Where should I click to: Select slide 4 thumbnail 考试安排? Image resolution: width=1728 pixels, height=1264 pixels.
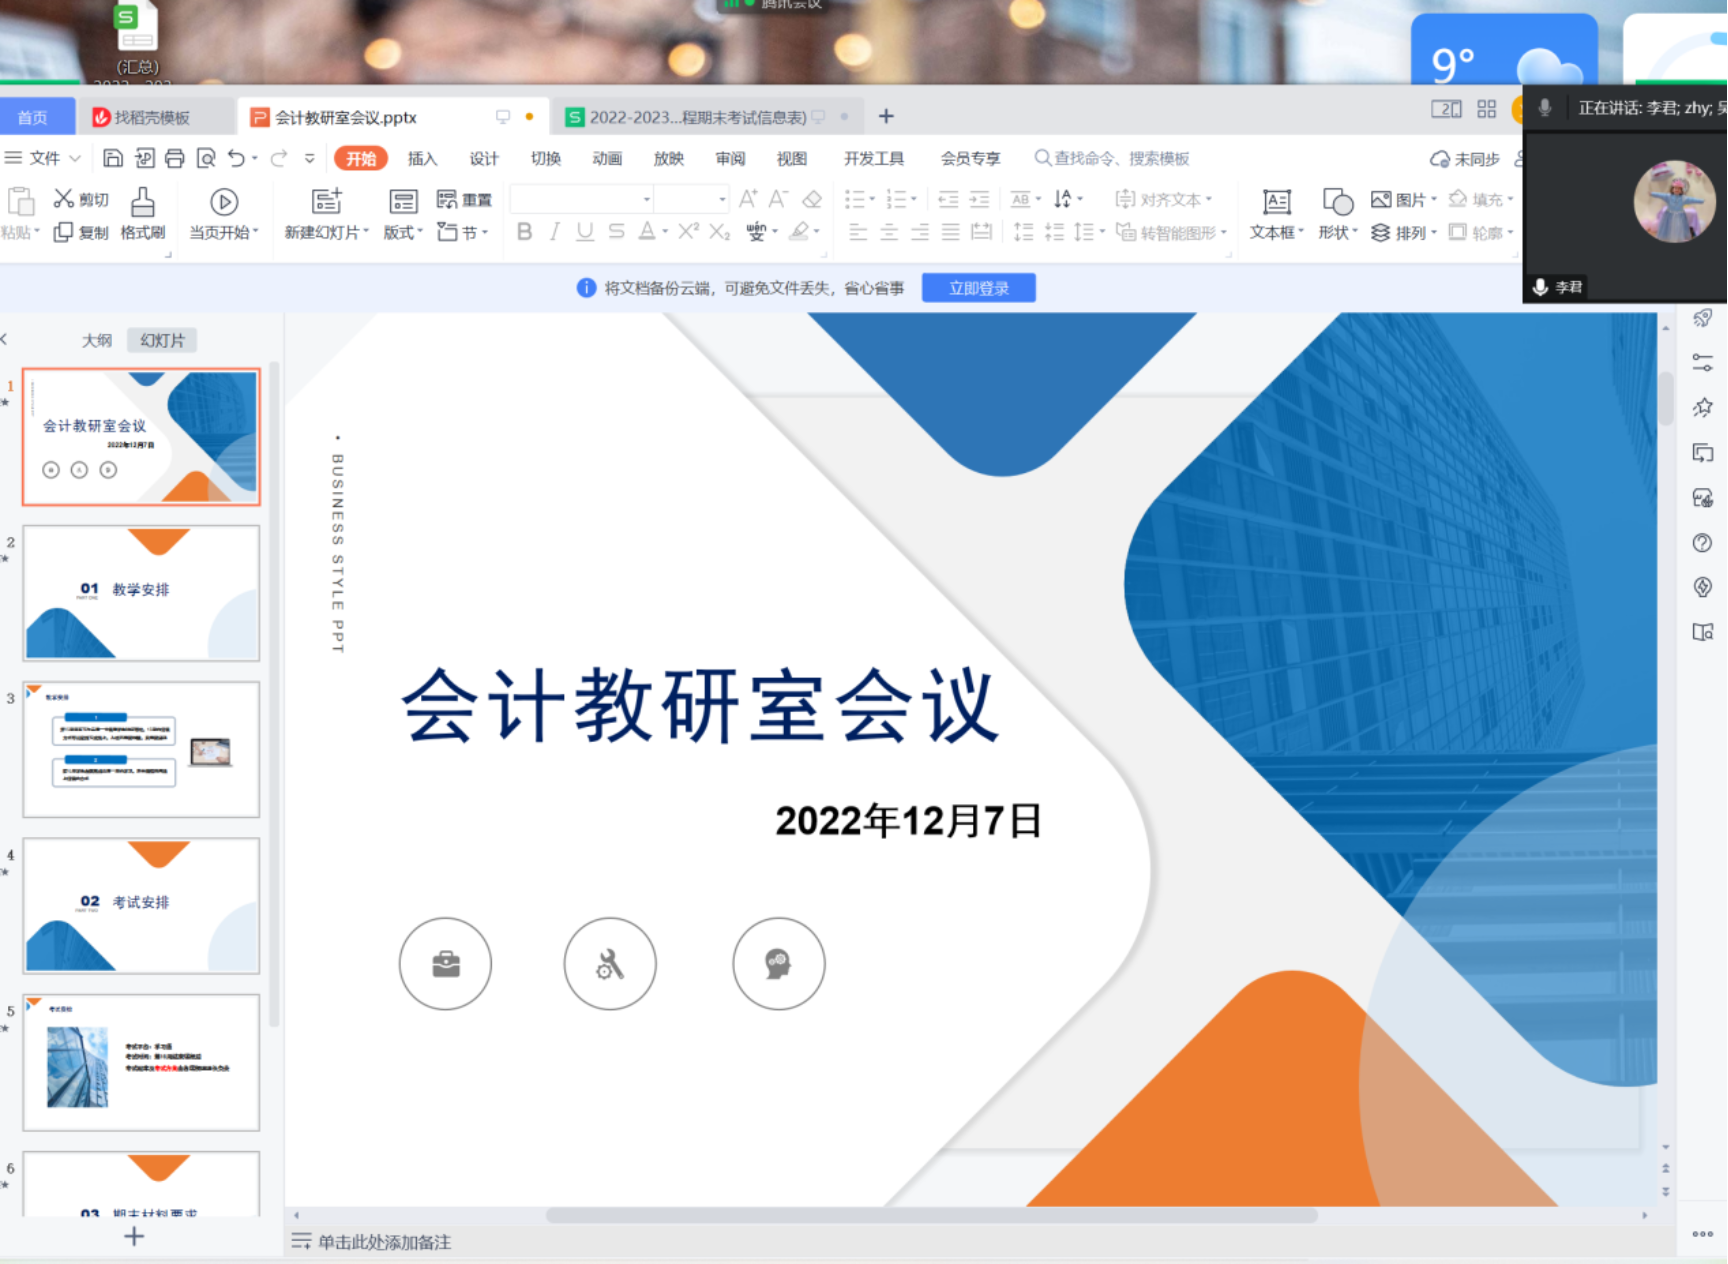point(141,905)
